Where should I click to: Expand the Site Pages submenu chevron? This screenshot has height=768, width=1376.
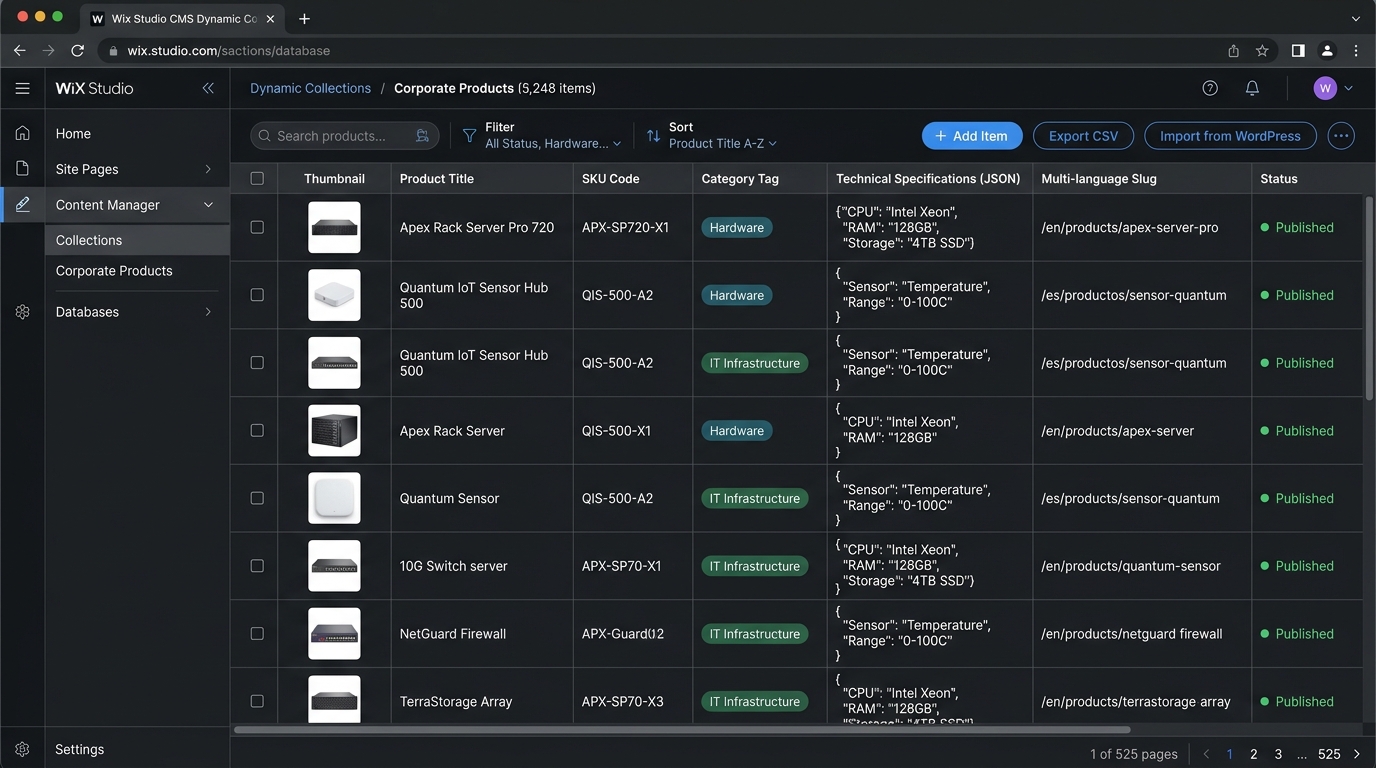pos(208,169)
